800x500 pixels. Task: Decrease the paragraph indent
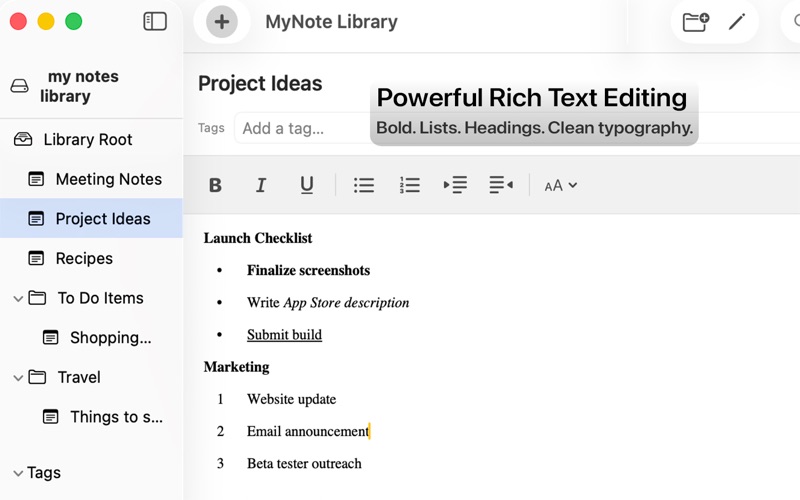point(501,185)
